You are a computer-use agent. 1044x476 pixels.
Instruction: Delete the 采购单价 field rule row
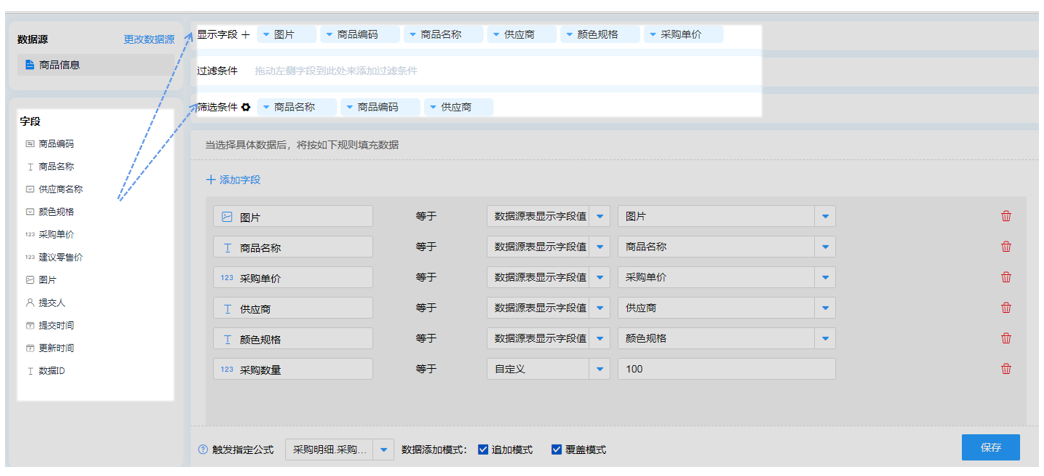[x=1006, y=277]
